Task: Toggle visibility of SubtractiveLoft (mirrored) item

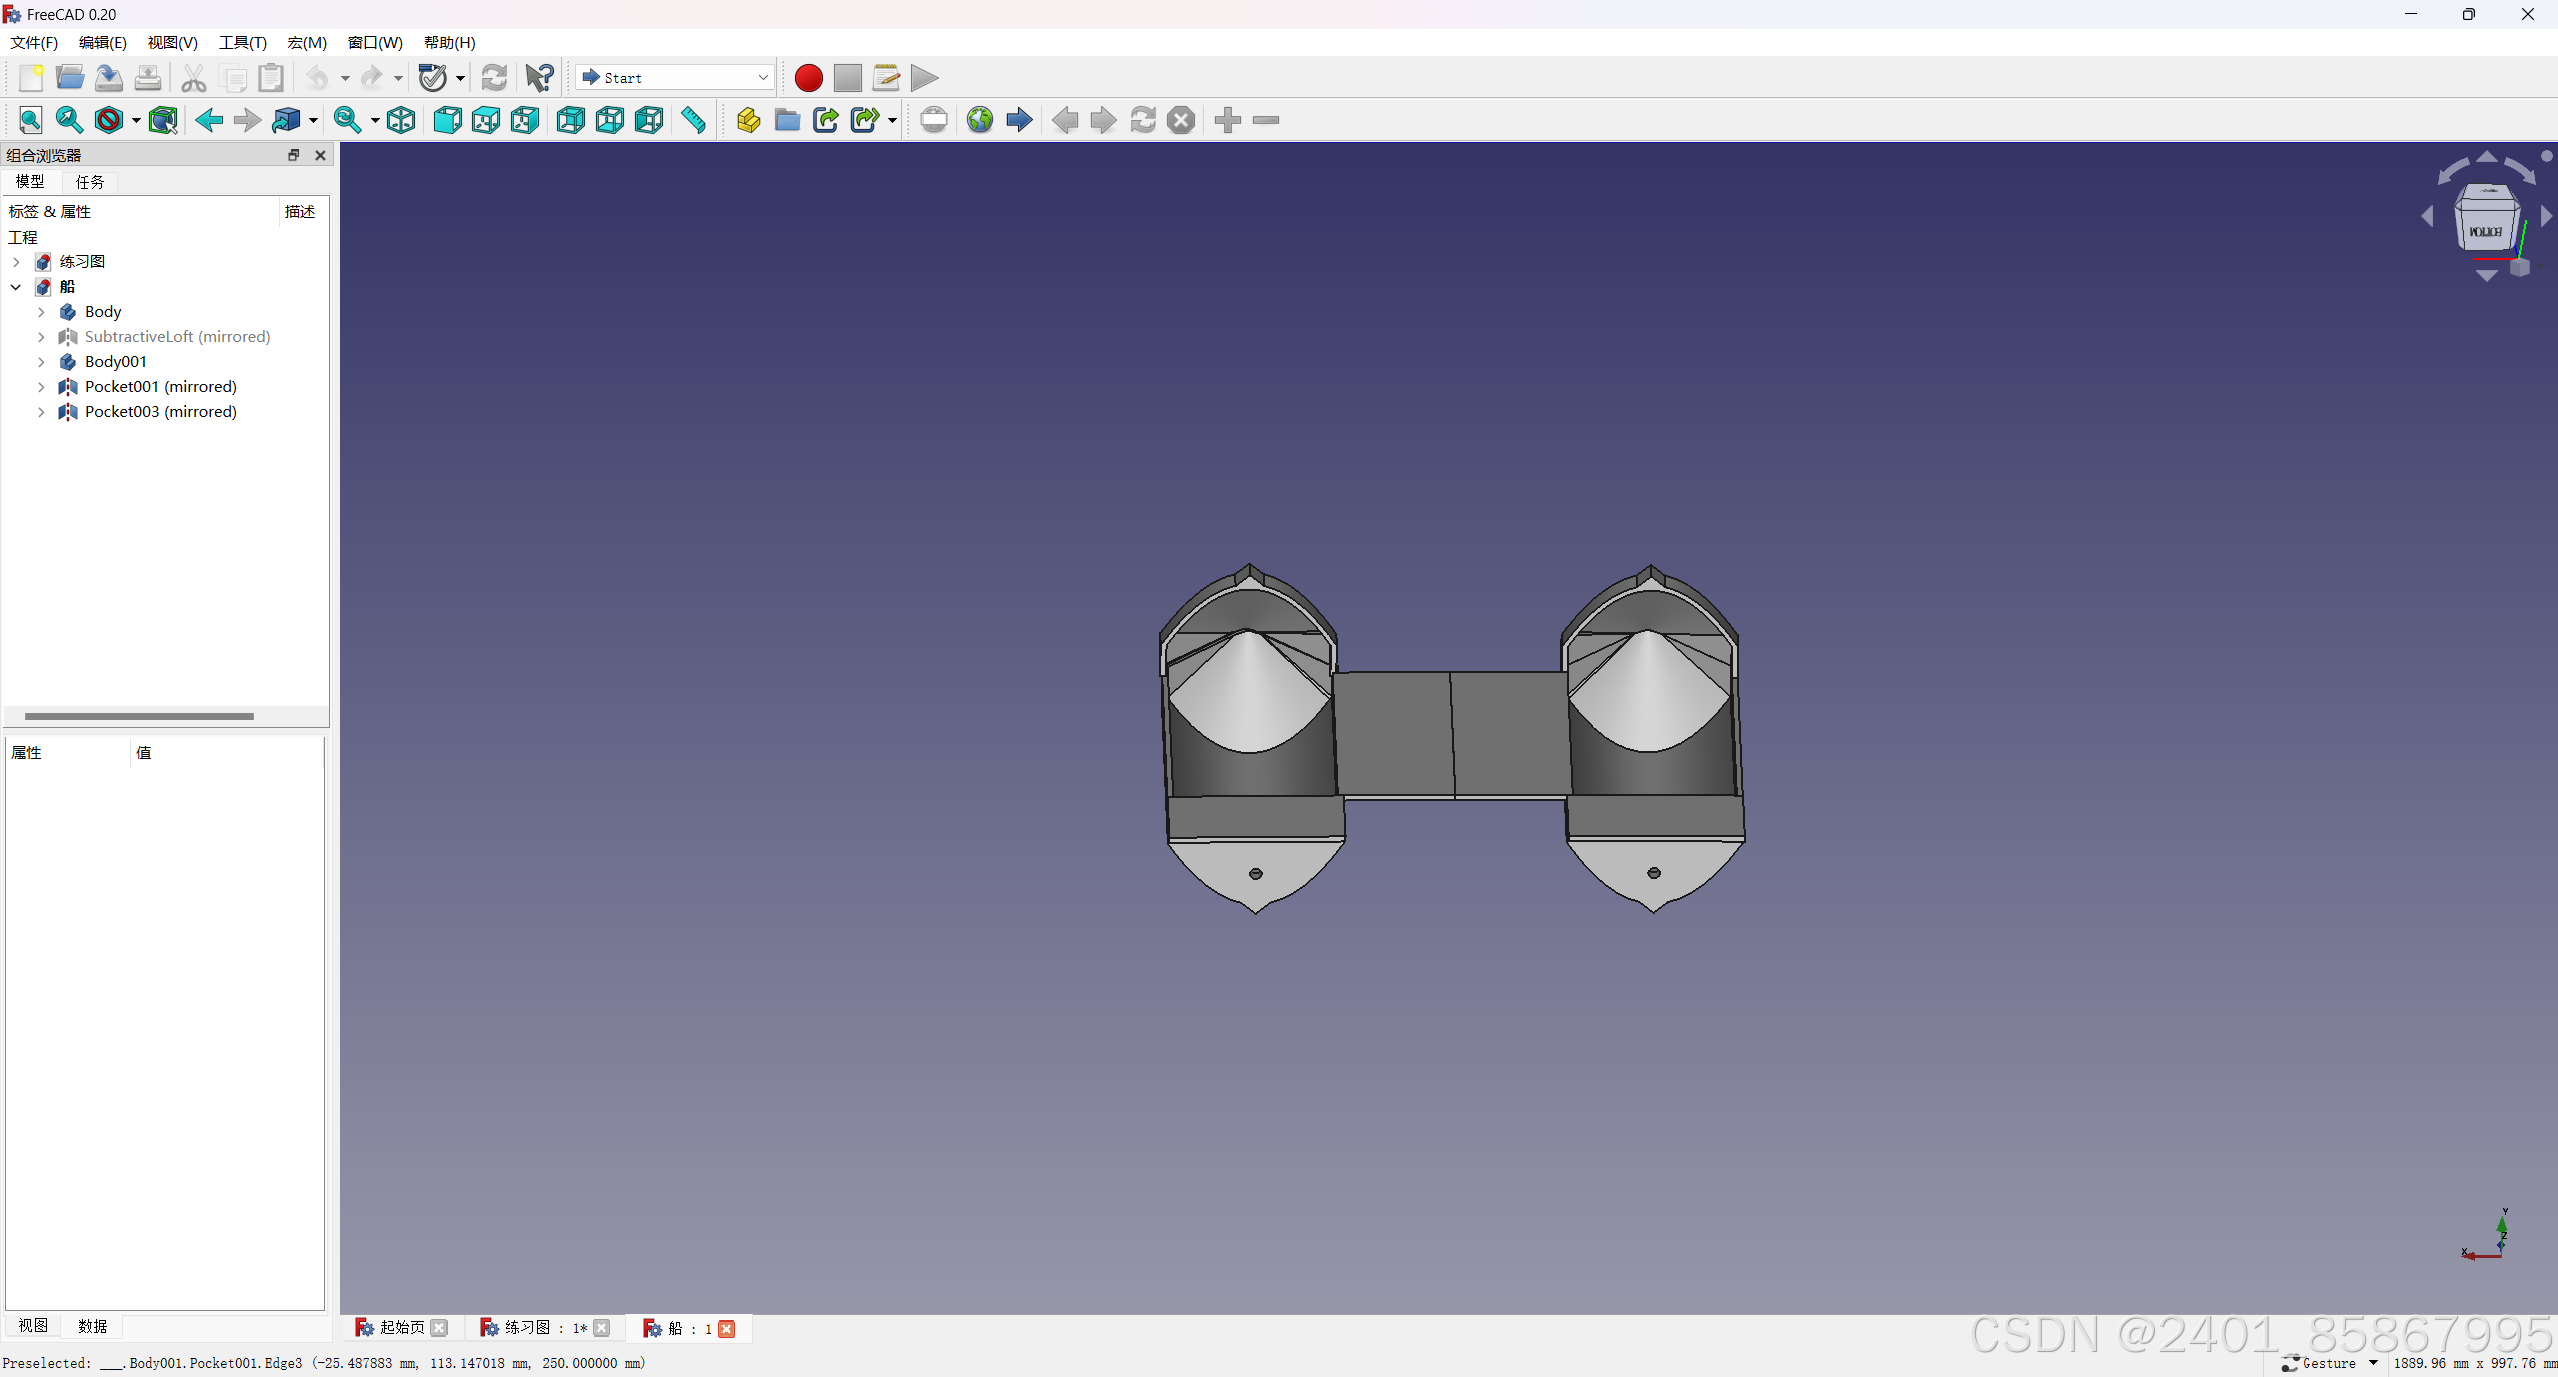Action: tap(177, 336)
